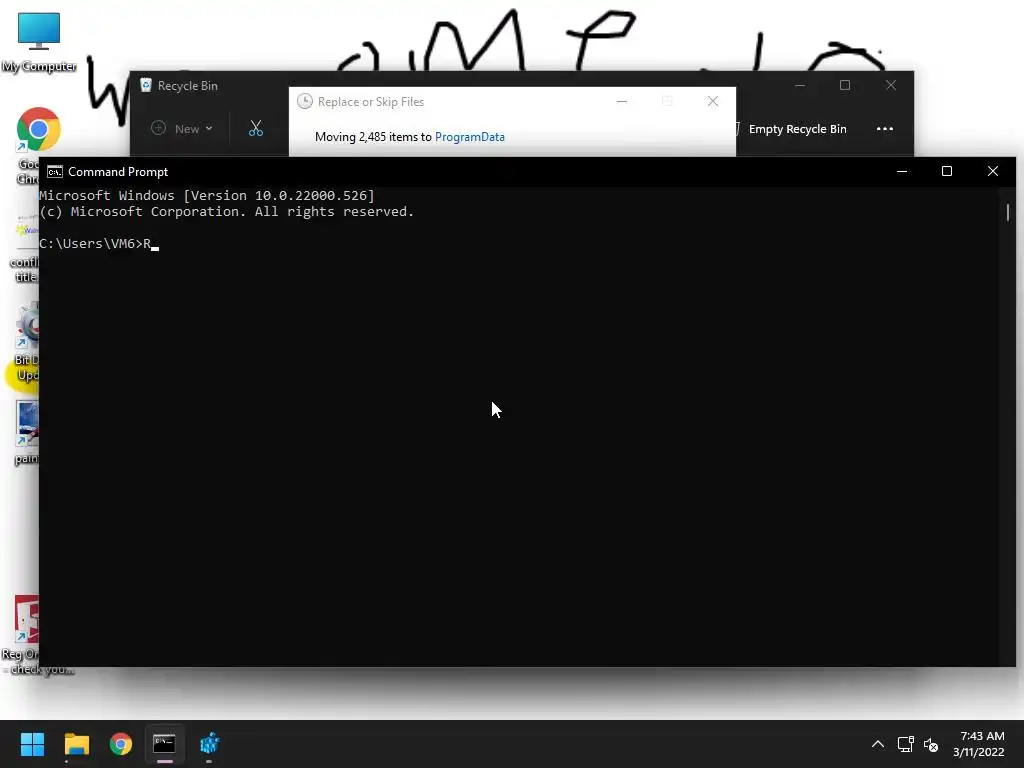The width and height of the screenshot is (1024, 768).
Task: Launch Chrome from the taskbar
Action: (x=121, y=744)
